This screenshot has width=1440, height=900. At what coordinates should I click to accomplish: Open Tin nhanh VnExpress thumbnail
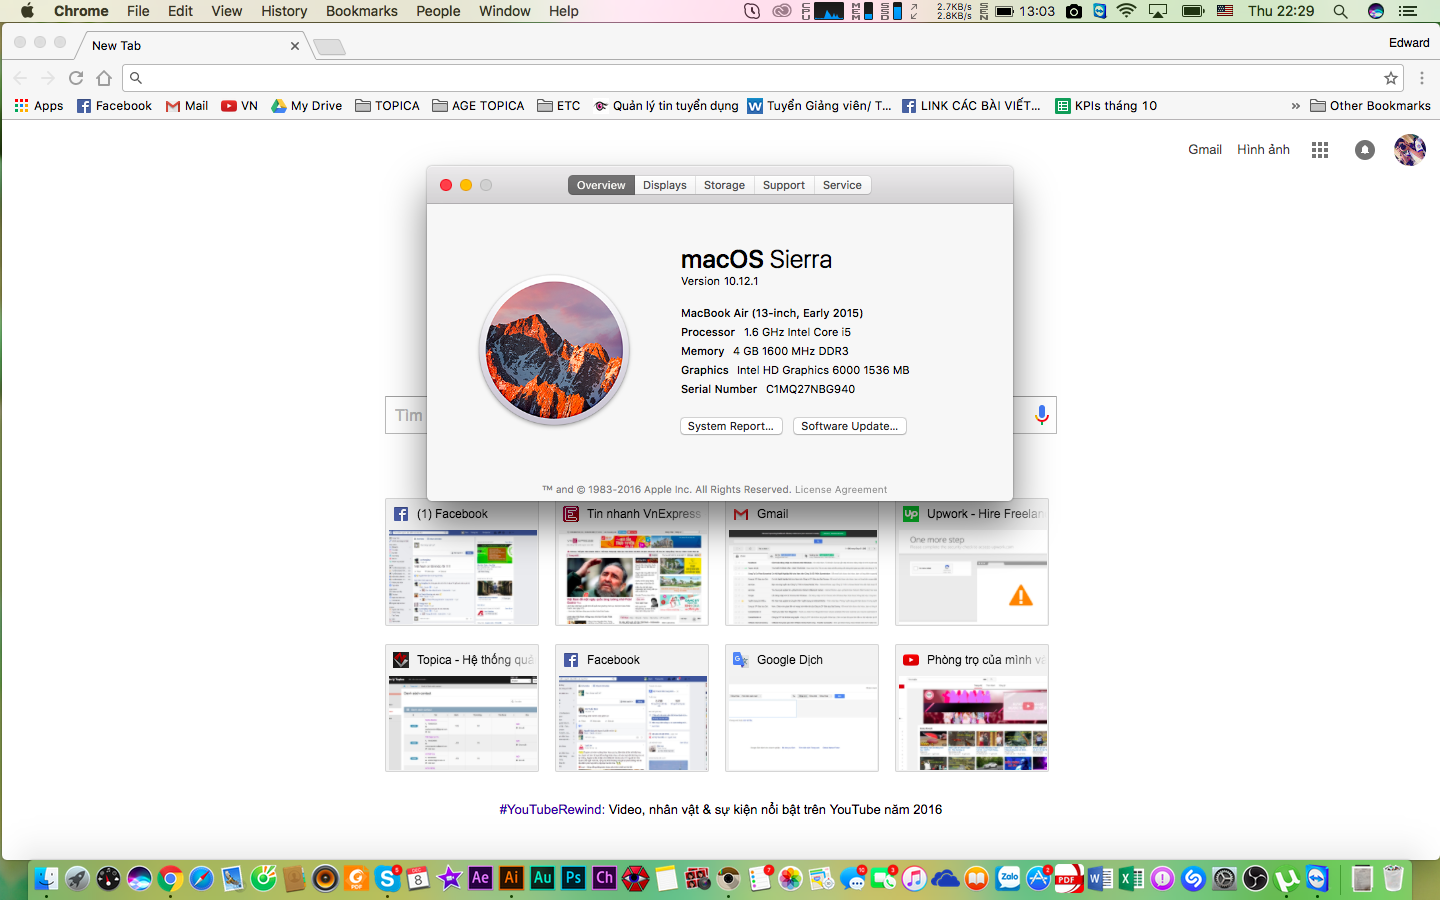pyautogui.click(x=632, y=562)
